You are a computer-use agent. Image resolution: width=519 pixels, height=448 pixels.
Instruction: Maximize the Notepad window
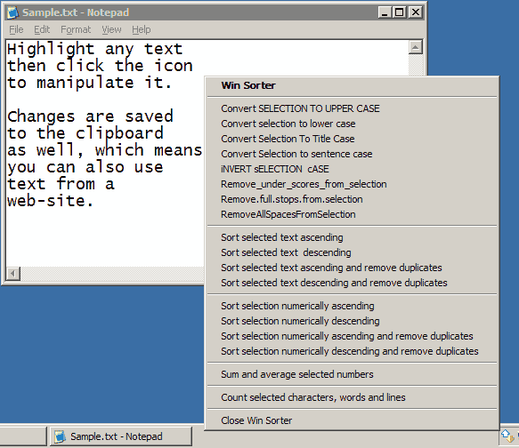pos(399,12)
